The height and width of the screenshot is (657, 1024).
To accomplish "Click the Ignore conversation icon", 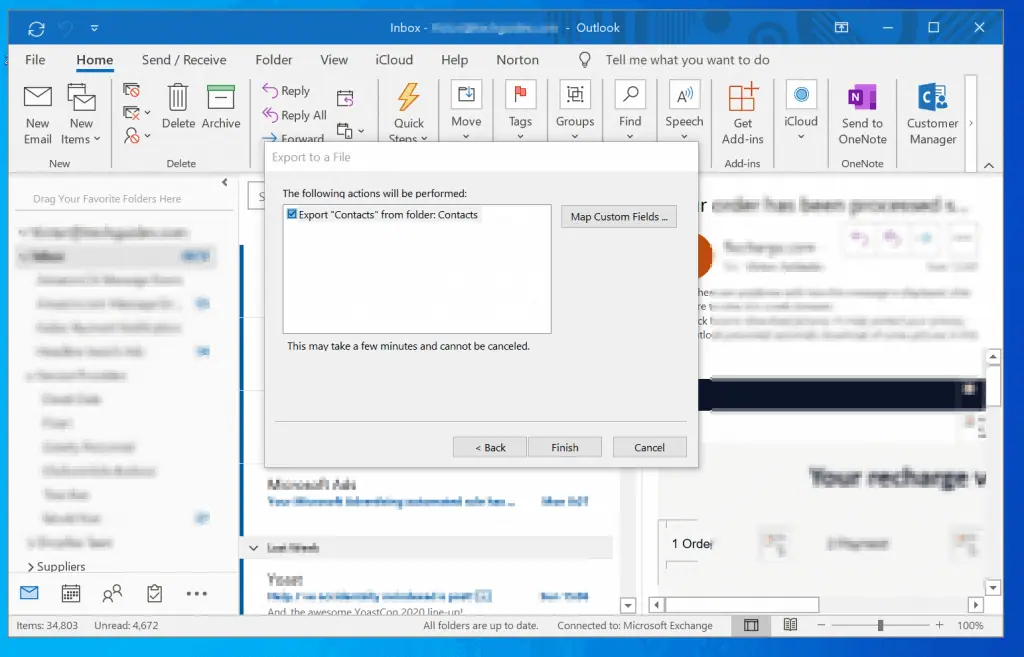I will click(x=131, y=90).
